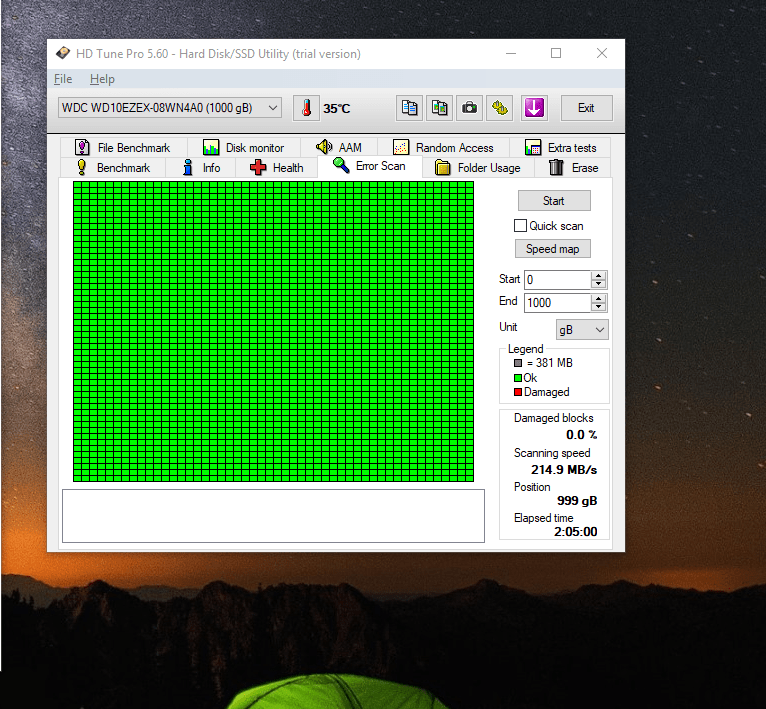Decrease the End value with down arrow
The image size is (766, 709).
click(598, 307)
